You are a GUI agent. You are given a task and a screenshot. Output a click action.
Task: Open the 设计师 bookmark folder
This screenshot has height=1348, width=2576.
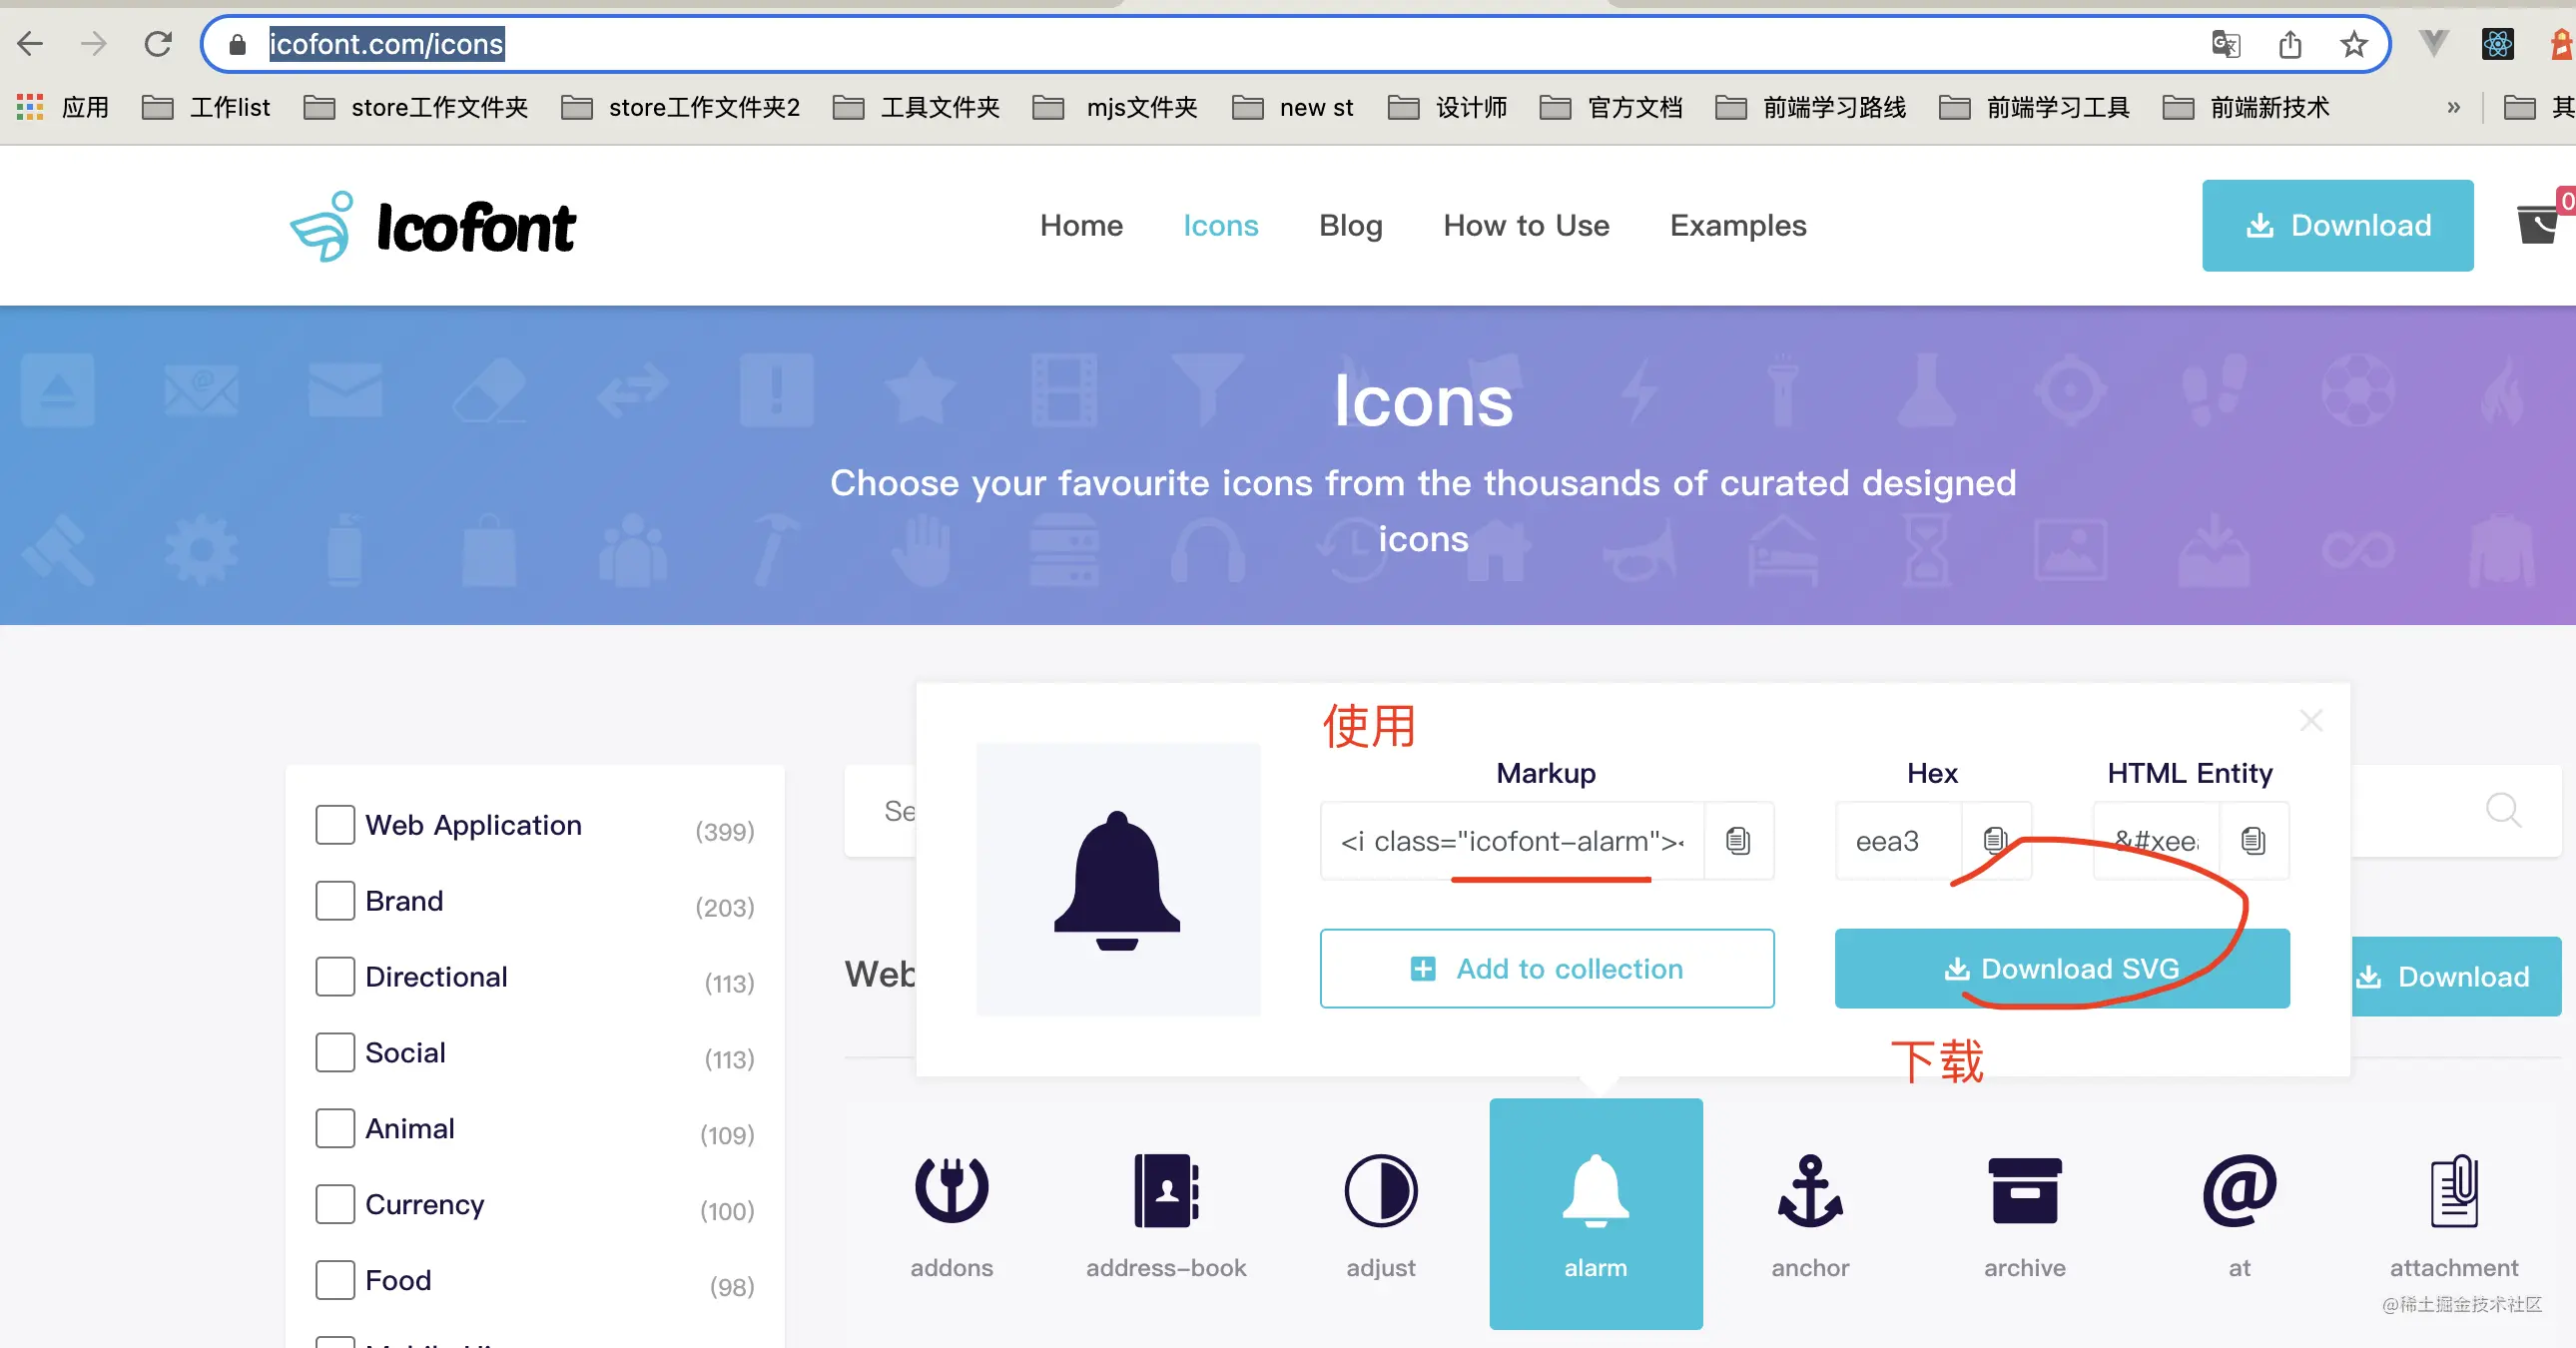[1448, 107]
